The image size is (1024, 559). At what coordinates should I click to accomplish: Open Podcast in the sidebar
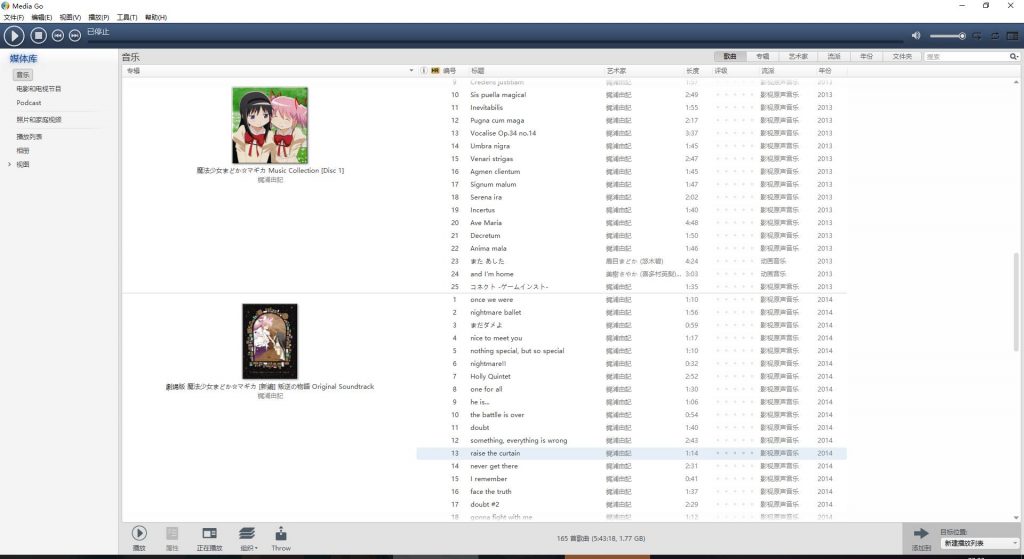[x=29, y=103]
